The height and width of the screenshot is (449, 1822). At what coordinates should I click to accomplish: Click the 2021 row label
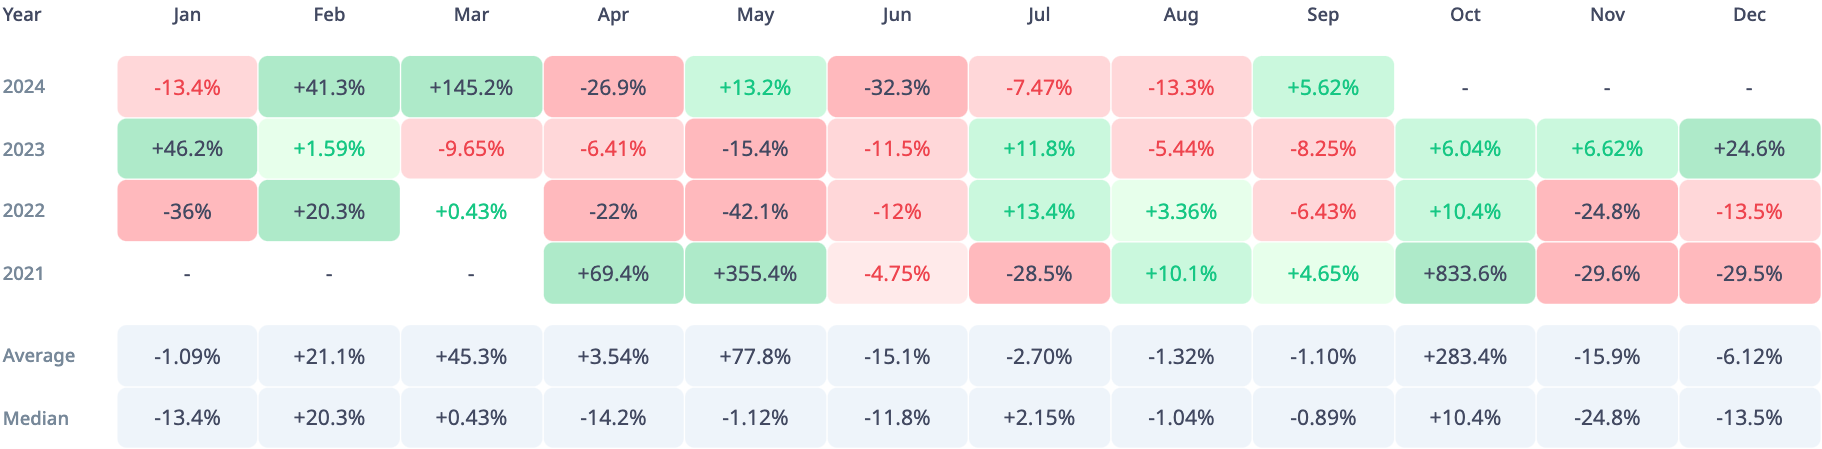click(x=24, y=273)
